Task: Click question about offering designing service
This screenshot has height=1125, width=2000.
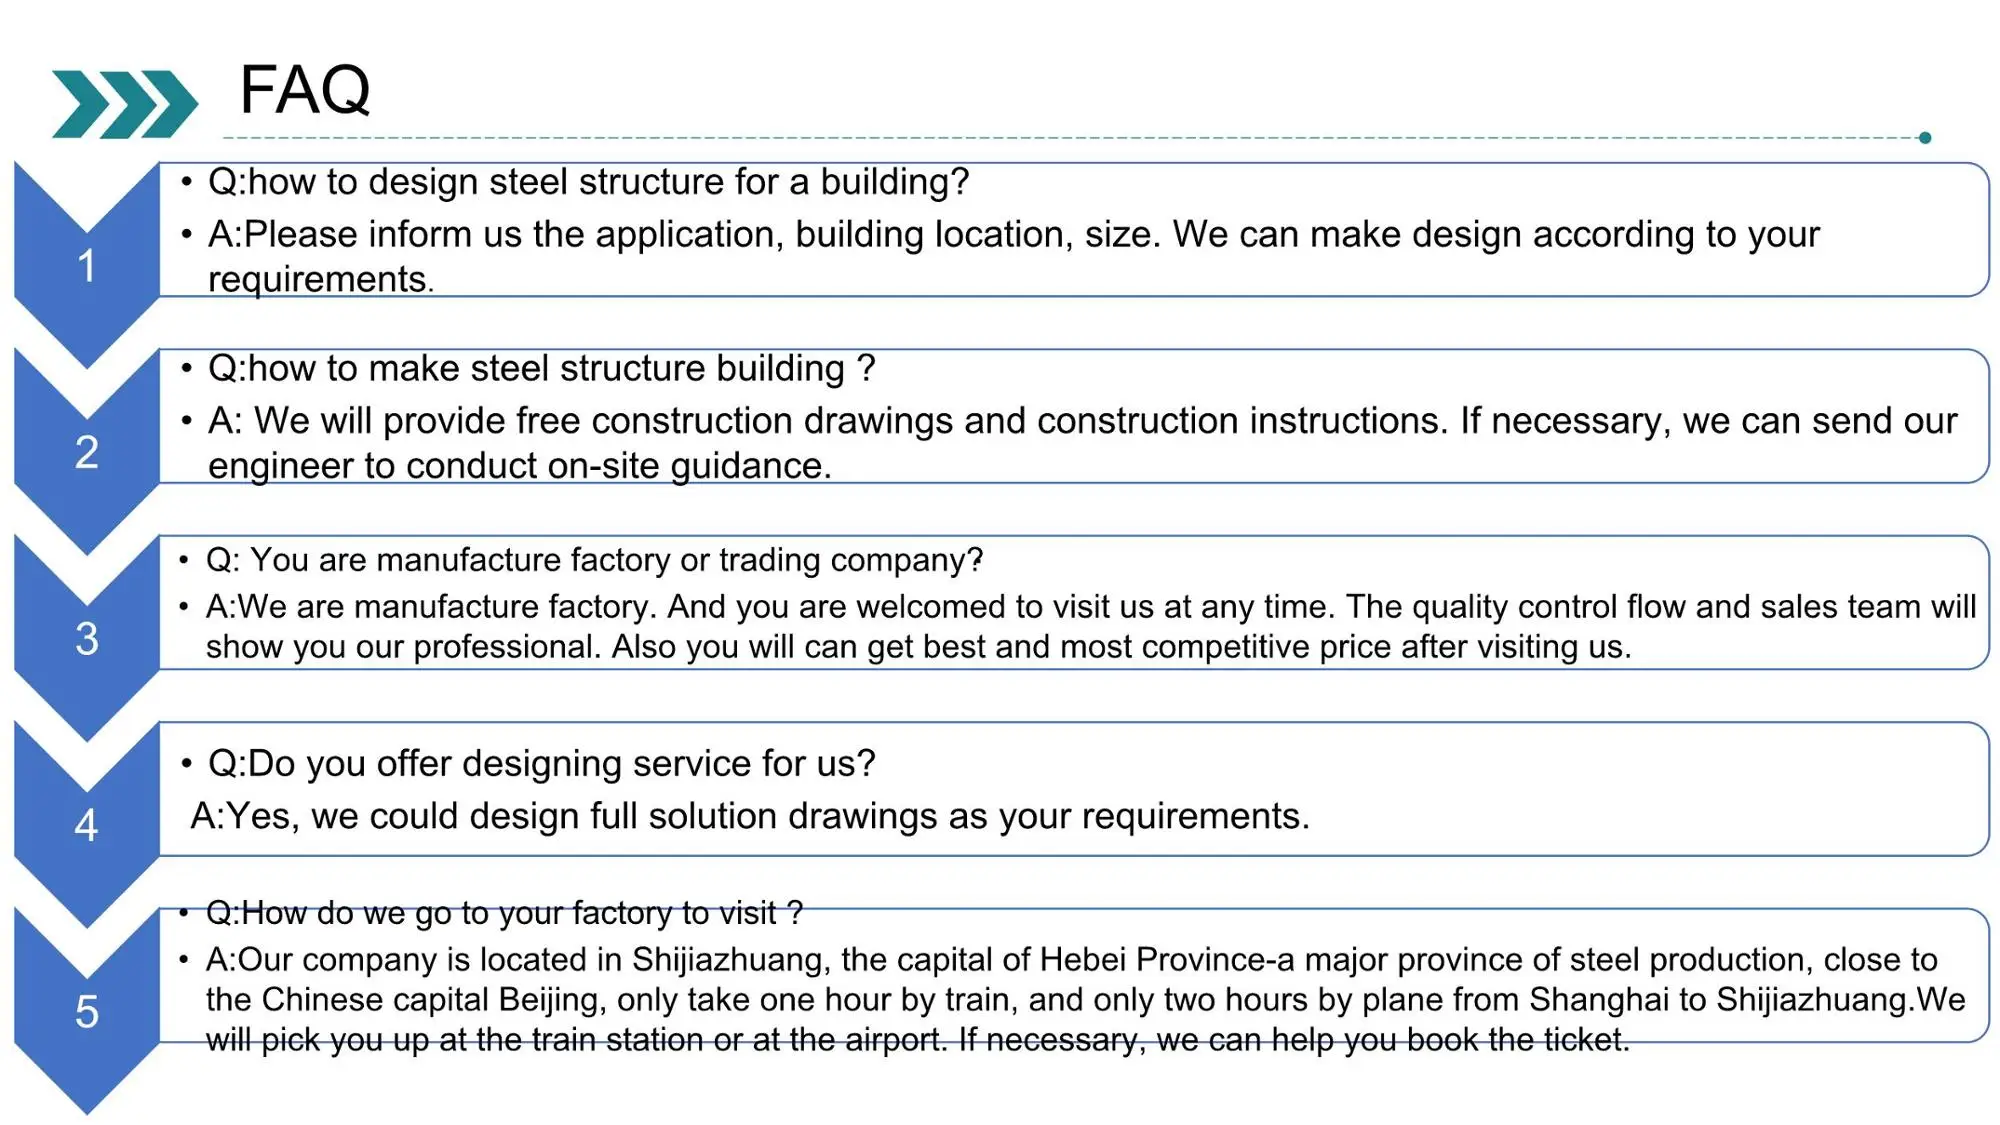Action: [x=541, y=764]
